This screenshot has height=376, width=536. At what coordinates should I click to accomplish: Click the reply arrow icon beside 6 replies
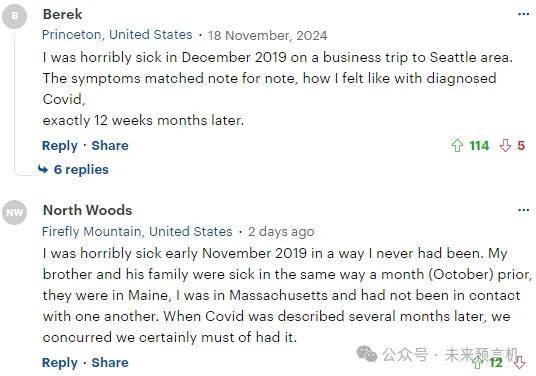(x=43, y=169)
